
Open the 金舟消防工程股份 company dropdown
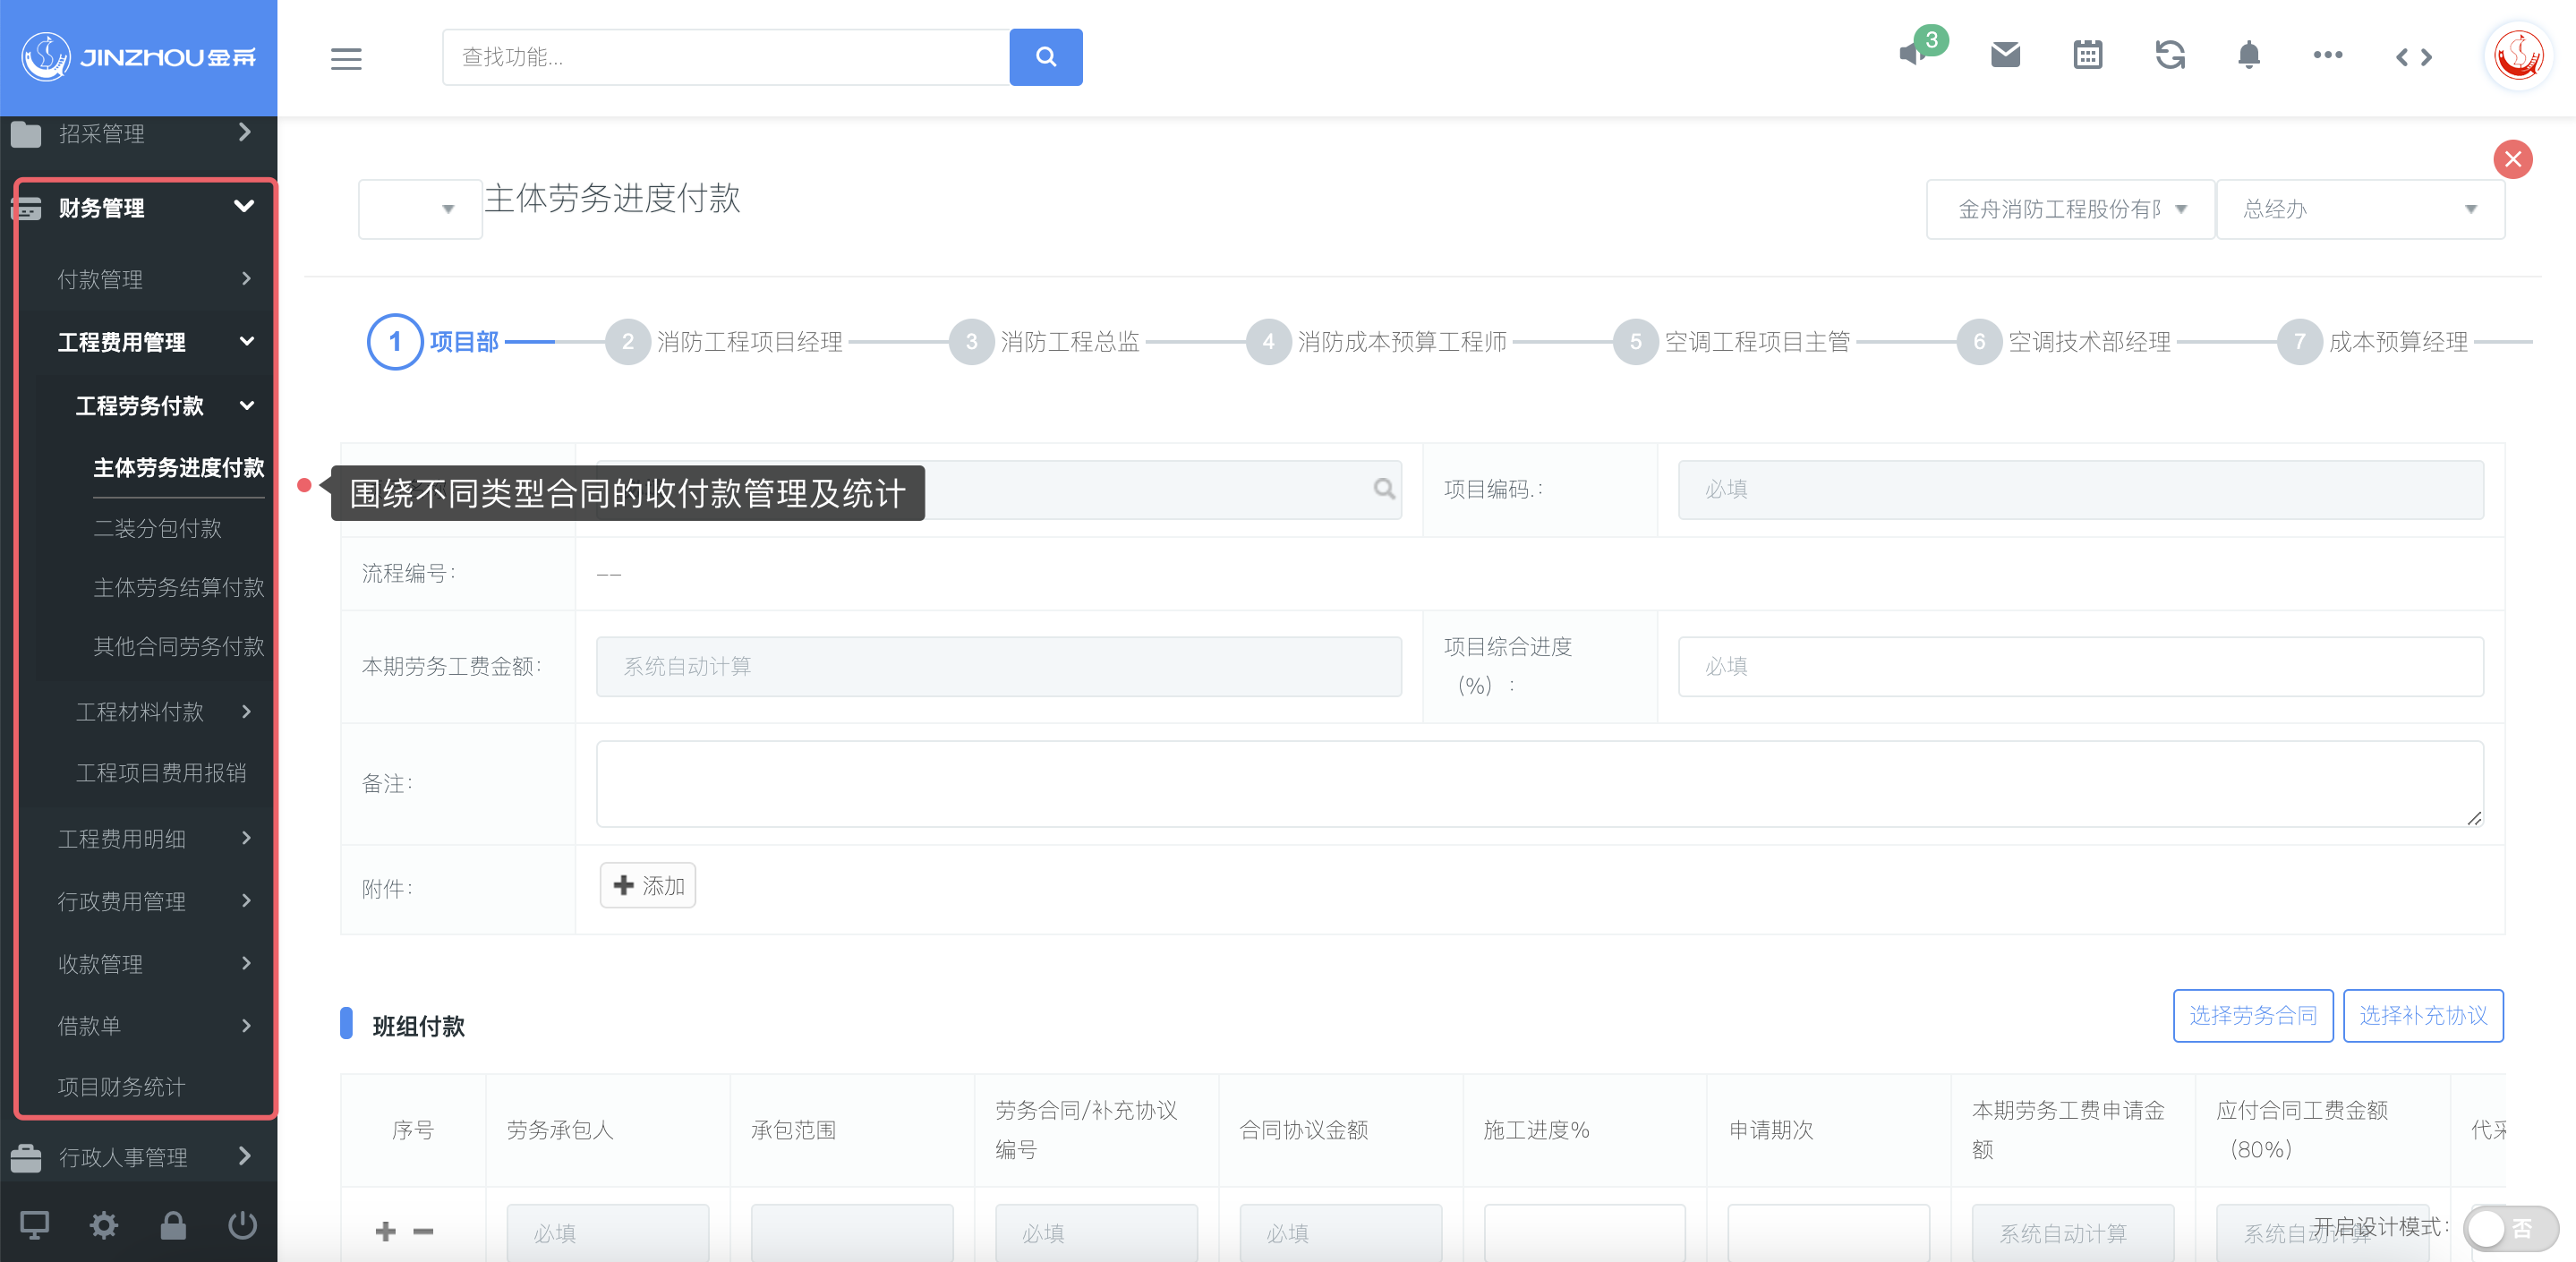(x=2069, y=209)
